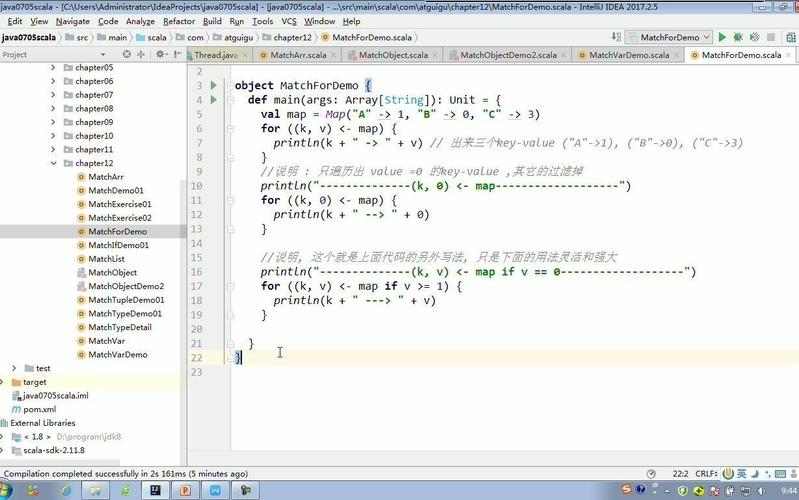Click gutter run arrow beside def main

(x=213, y=100)
